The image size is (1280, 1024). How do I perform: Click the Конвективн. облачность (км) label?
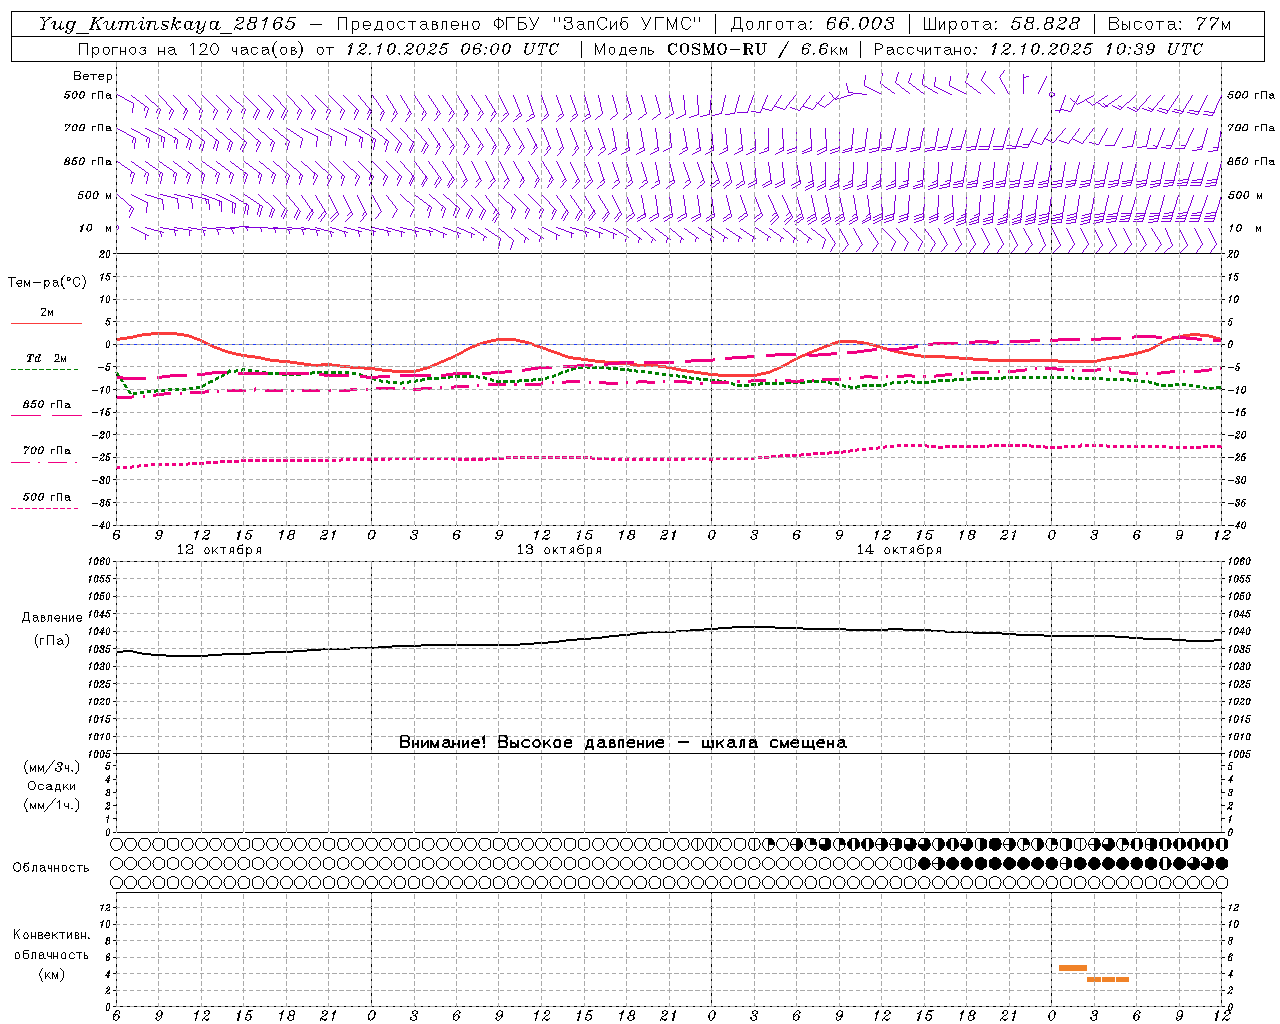point(51,954)
